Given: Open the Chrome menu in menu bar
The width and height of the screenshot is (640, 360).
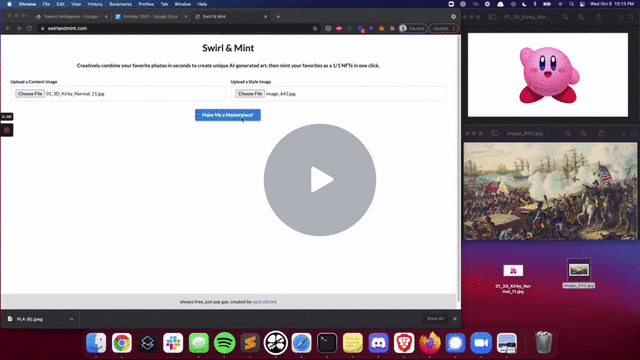Looking at the screenshot, I should click(x=27, y=4).
